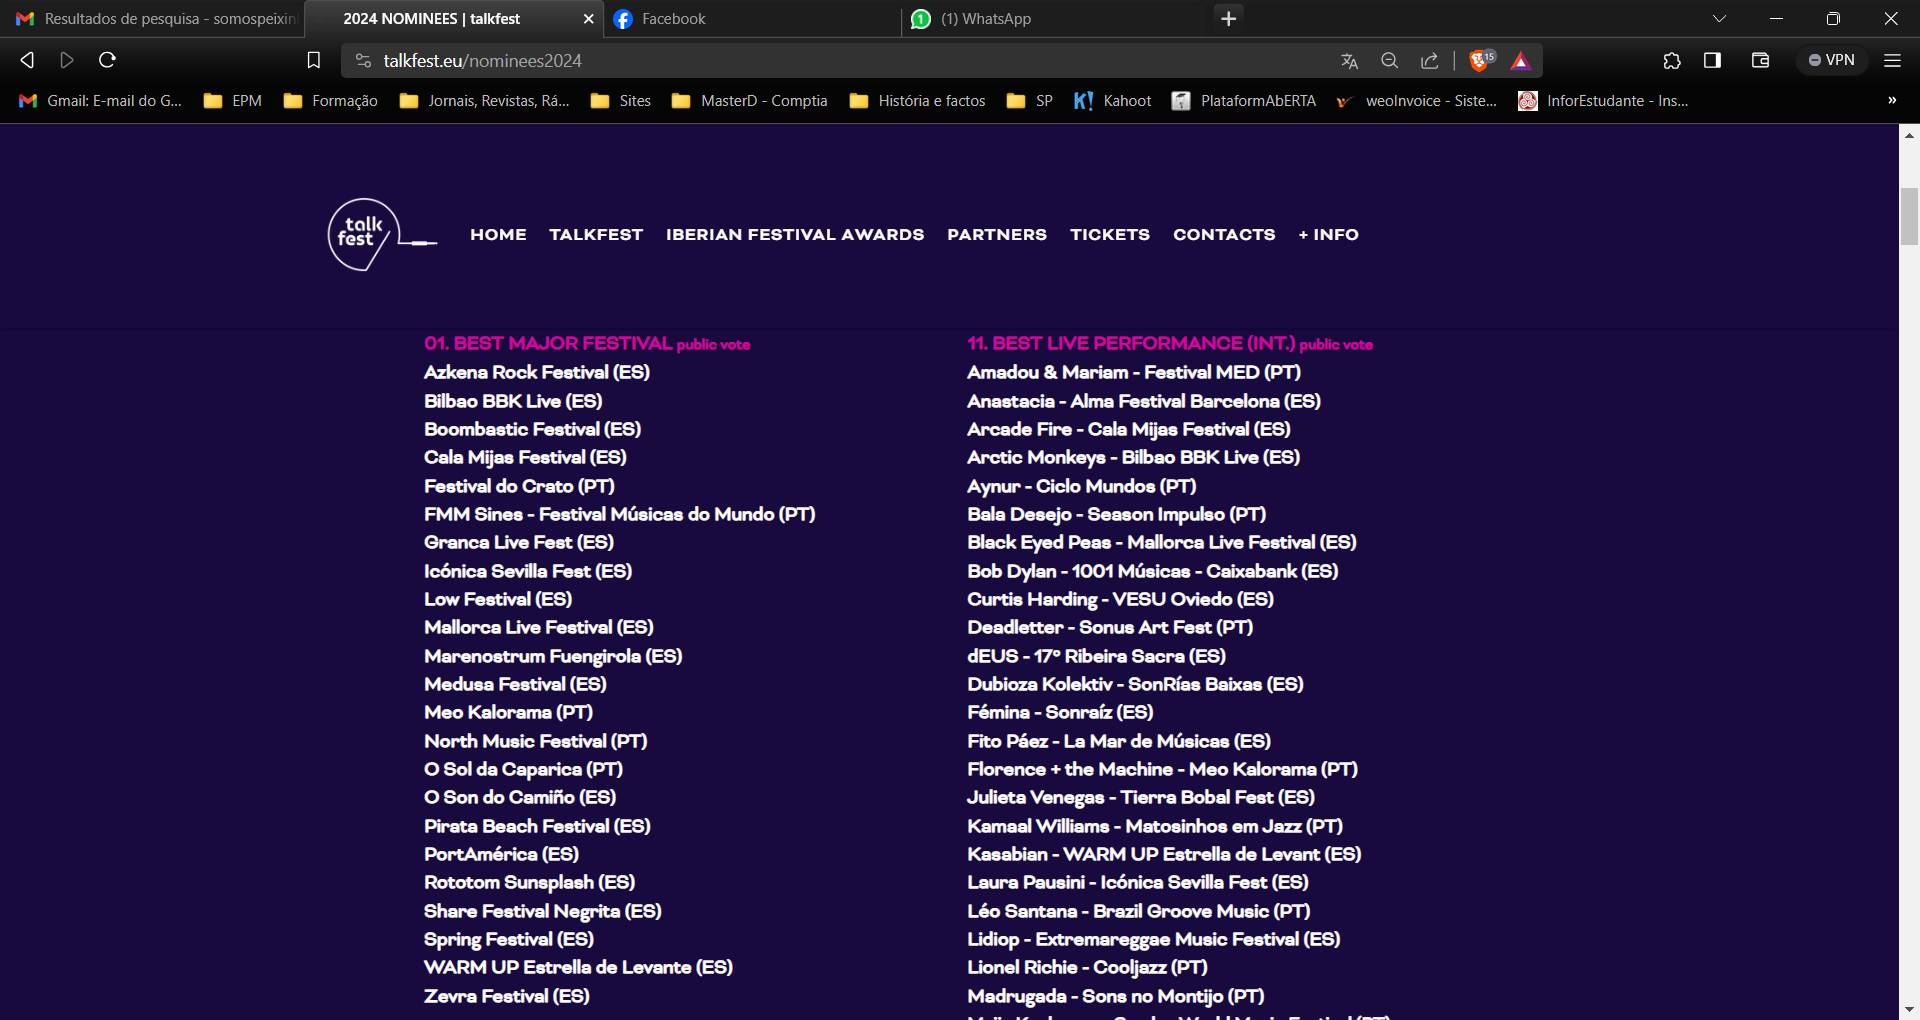The width and height of the screenshot is (1920, 1020).
Task: Click the forward navigation arrow
Action: coord(67,61)
